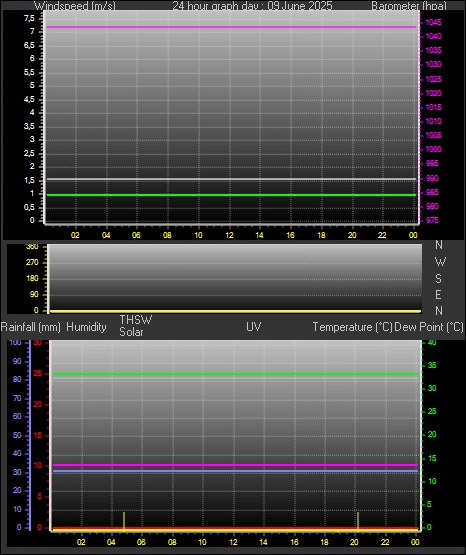The image size is (466, 555).
Task: Click hour '14' under the bottom chart
Action: 263,542
